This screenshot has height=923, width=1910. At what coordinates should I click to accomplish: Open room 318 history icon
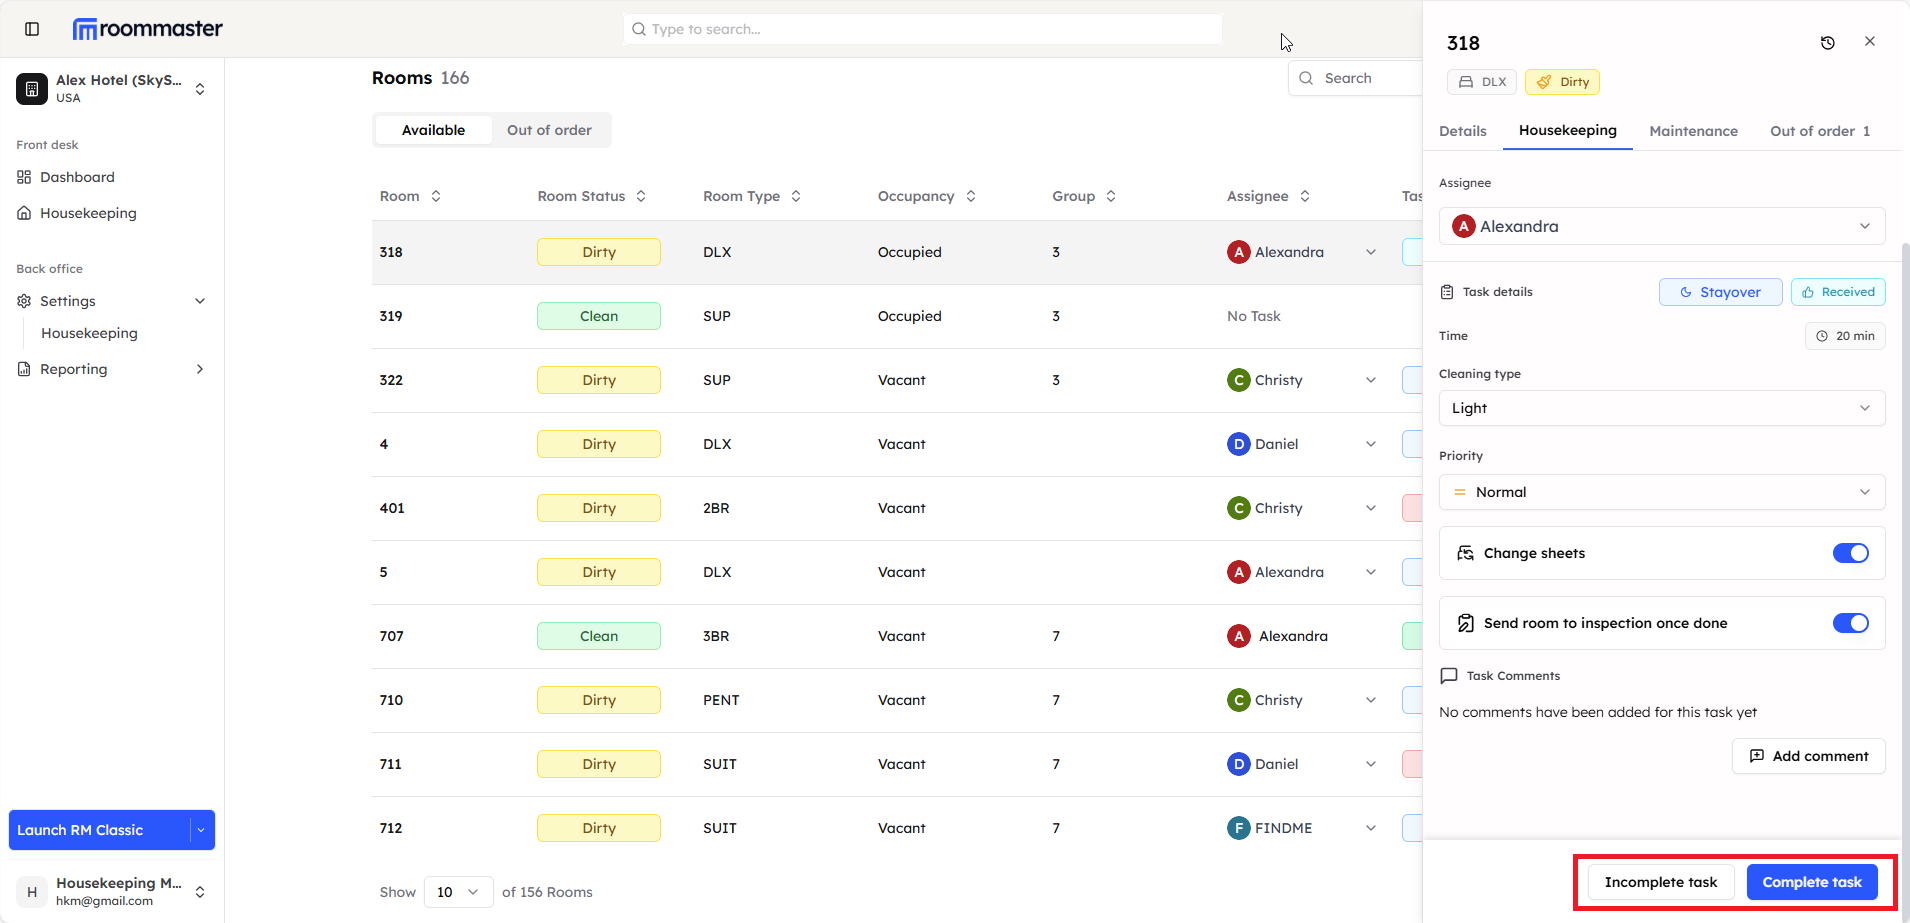tap(1827, 43)
